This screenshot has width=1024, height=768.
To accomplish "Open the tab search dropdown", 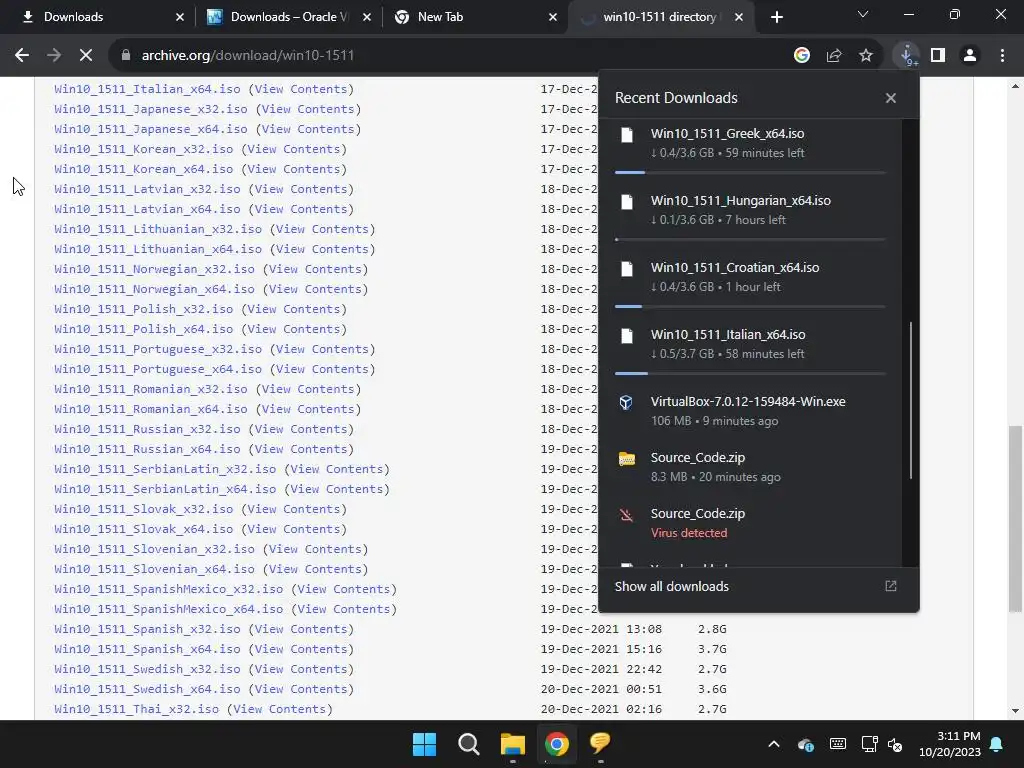I will pos(863,15).
